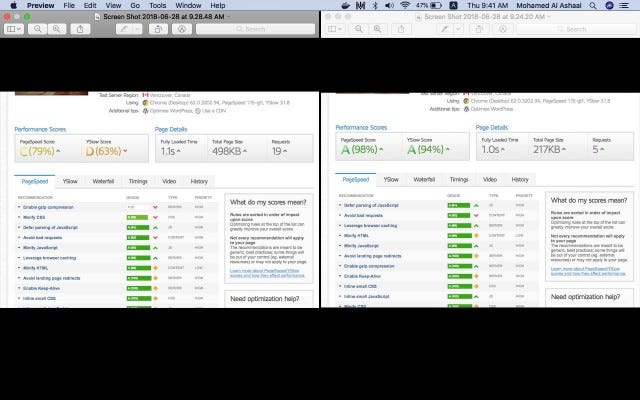Click the YSlow tab in the right screenshot
Screen dimensions: 640x400
click(391, 179)
